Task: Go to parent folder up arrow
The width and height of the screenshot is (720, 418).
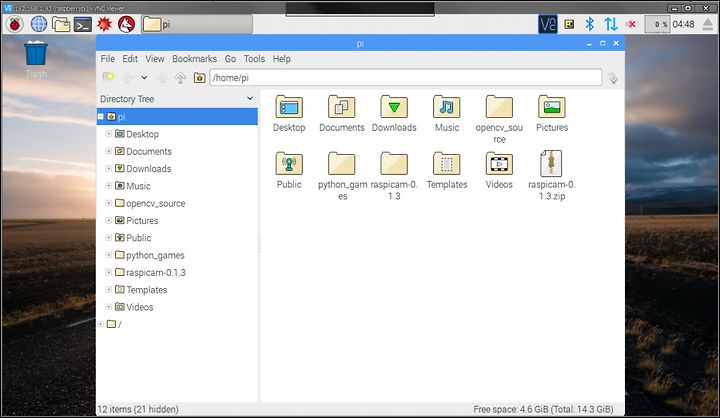Action: [x=180, y=78]
